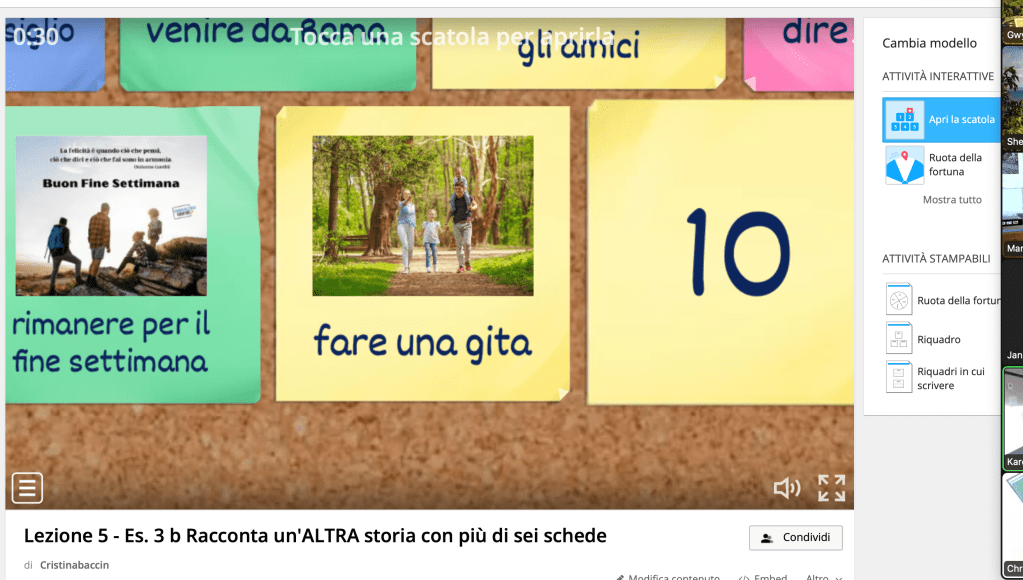Open author link Cristinabaccin
Screen dimensions: 1023x580
[74, 565]
